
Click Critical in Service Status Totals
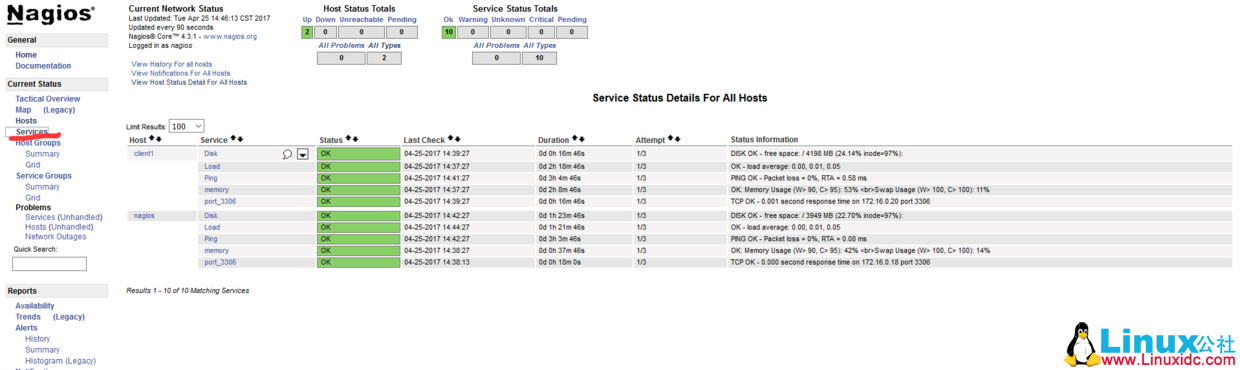[x=541, y=20]
